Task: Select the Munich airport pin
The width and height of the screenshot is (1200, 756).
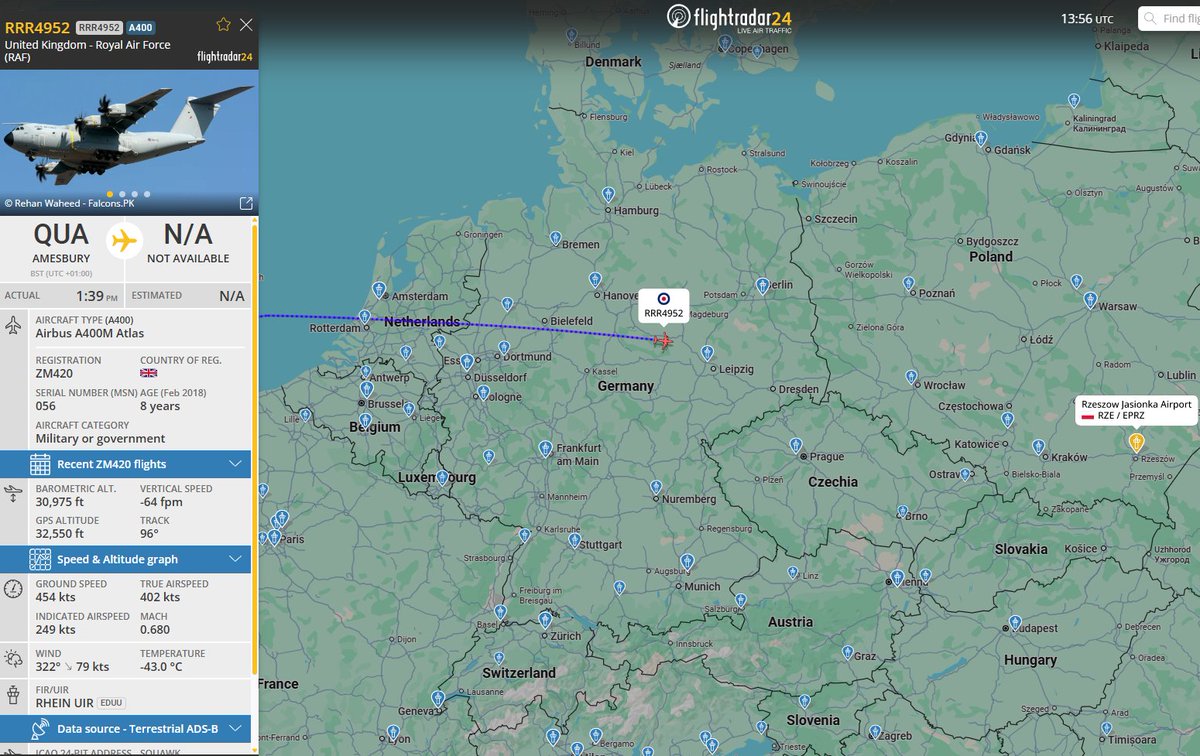Action: coord(687,563)
